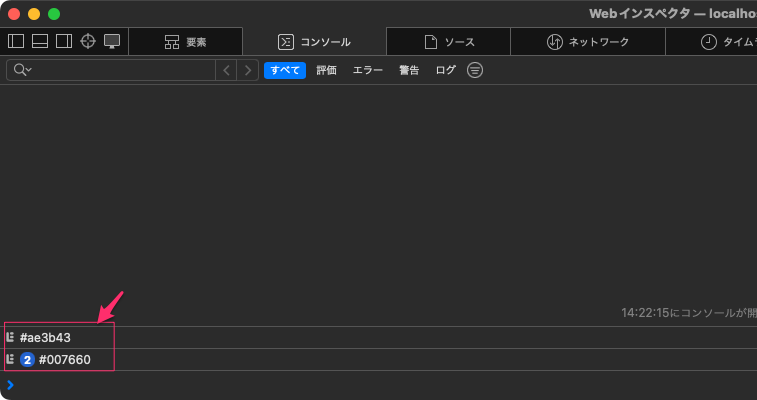This screenshot has height=400, width=757.
Task: Toggle the すべて filter
Action: click(x=285, y=70)
